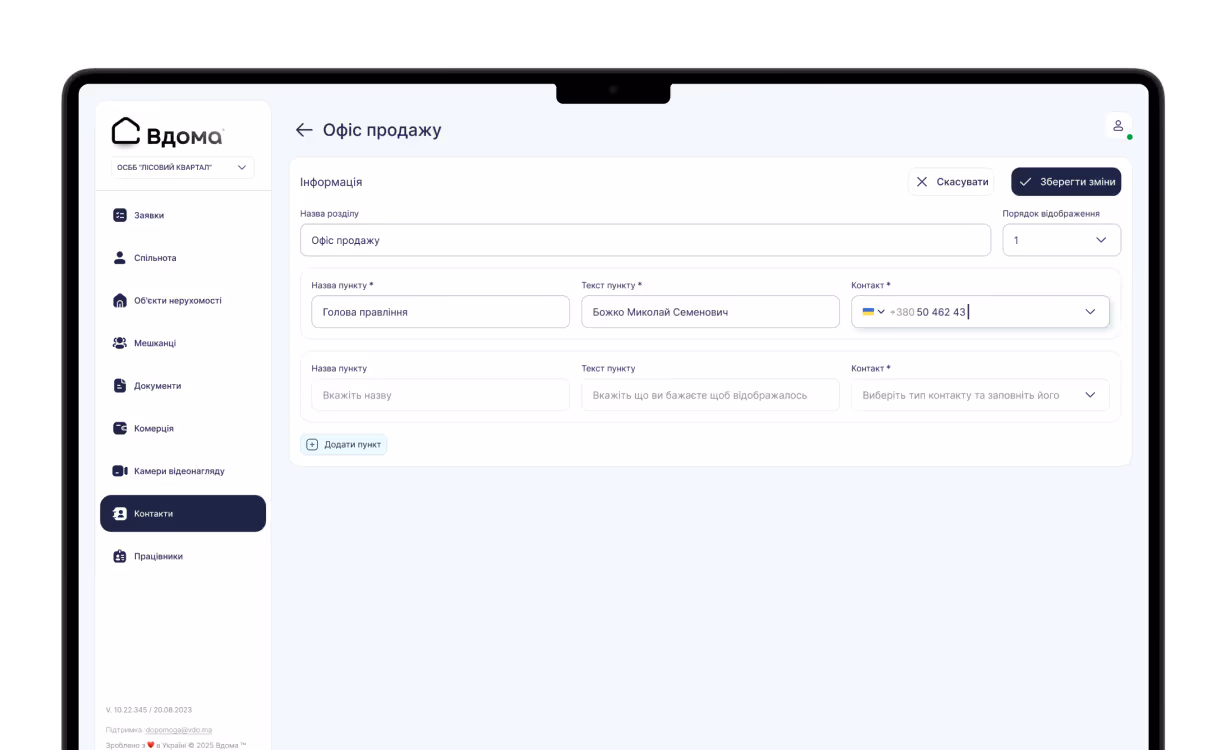This screenshot has width=1229, height=750.
Task: Open the Порядок відображення dropdown
Action: 1062,240
